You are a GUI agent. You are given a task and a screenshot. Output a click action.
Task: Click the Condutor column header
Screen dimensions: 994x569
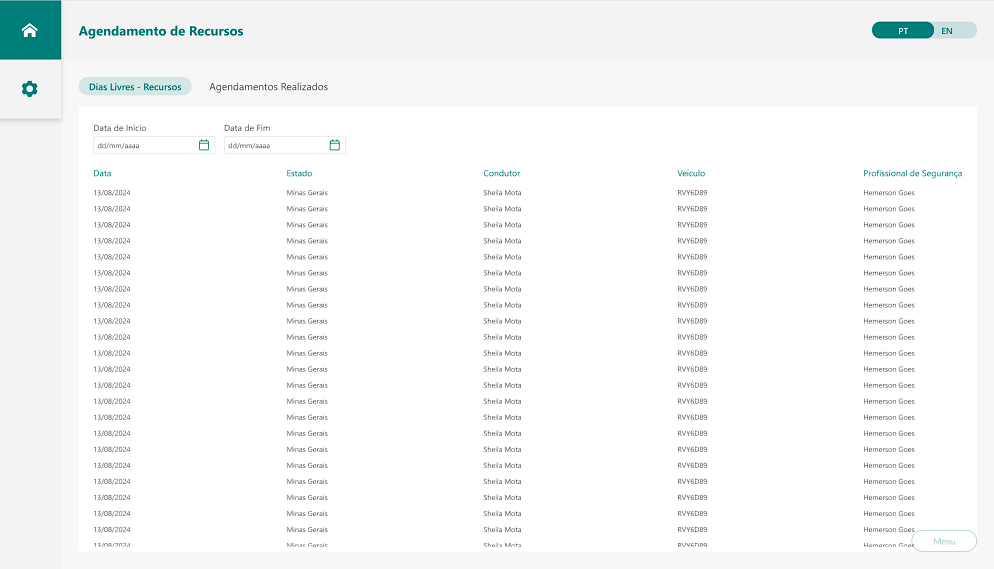pos(501,173)
